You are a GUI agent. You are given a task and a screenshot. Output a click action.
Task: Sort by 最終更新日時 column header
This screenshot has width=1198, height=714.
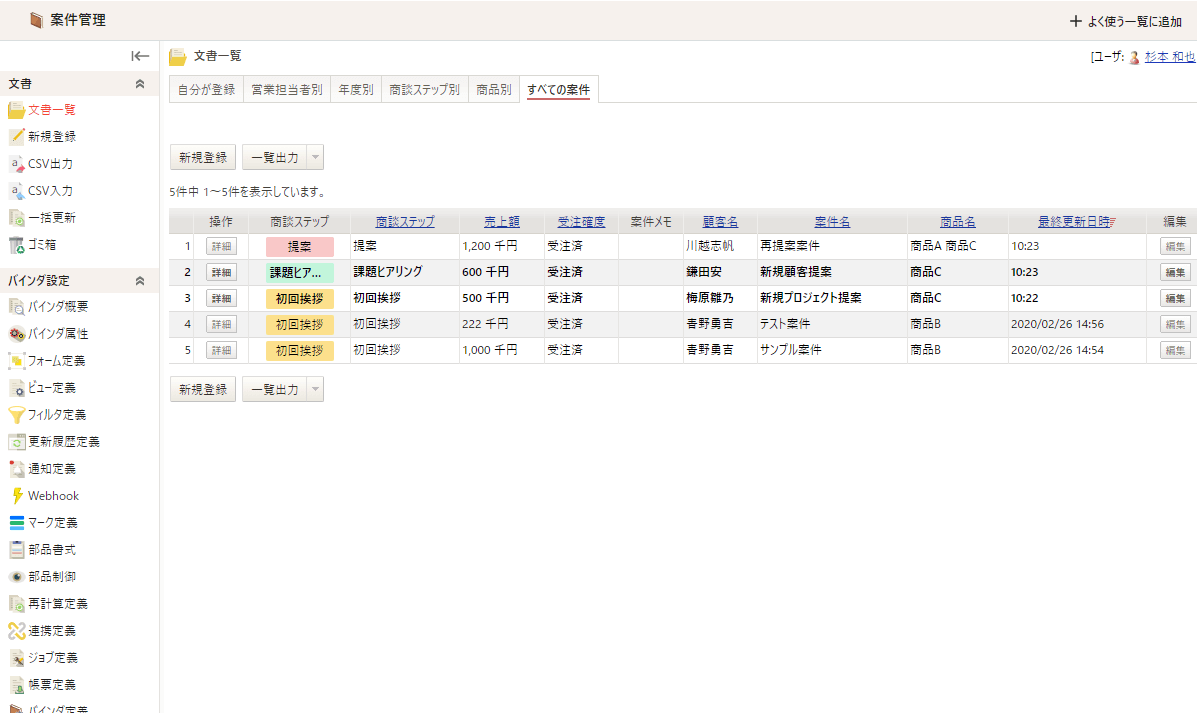pos(1073,222)
